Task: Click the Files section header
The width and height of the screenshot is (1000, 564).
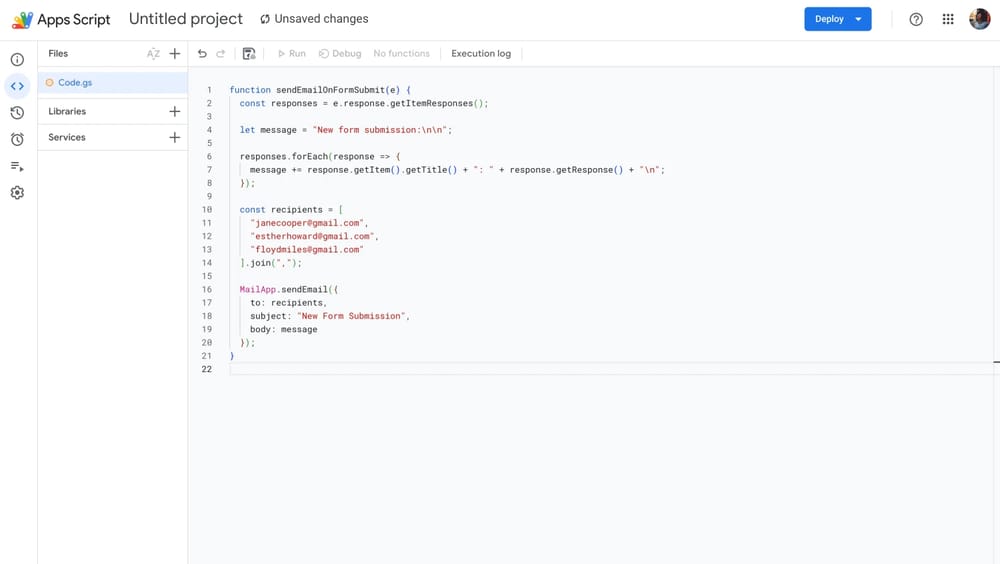Action: 58,54
